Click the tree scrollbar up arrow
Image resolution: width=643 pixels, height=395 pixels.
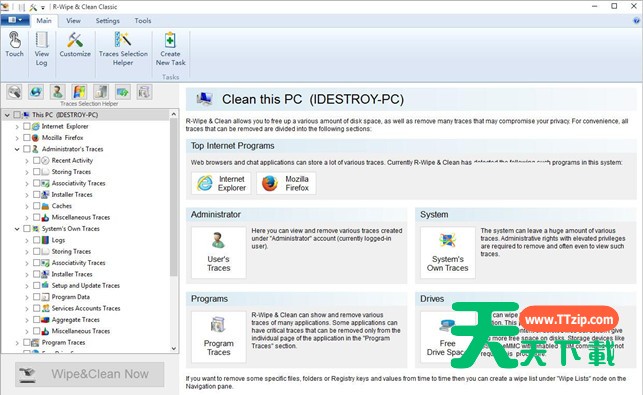[174, 114]
